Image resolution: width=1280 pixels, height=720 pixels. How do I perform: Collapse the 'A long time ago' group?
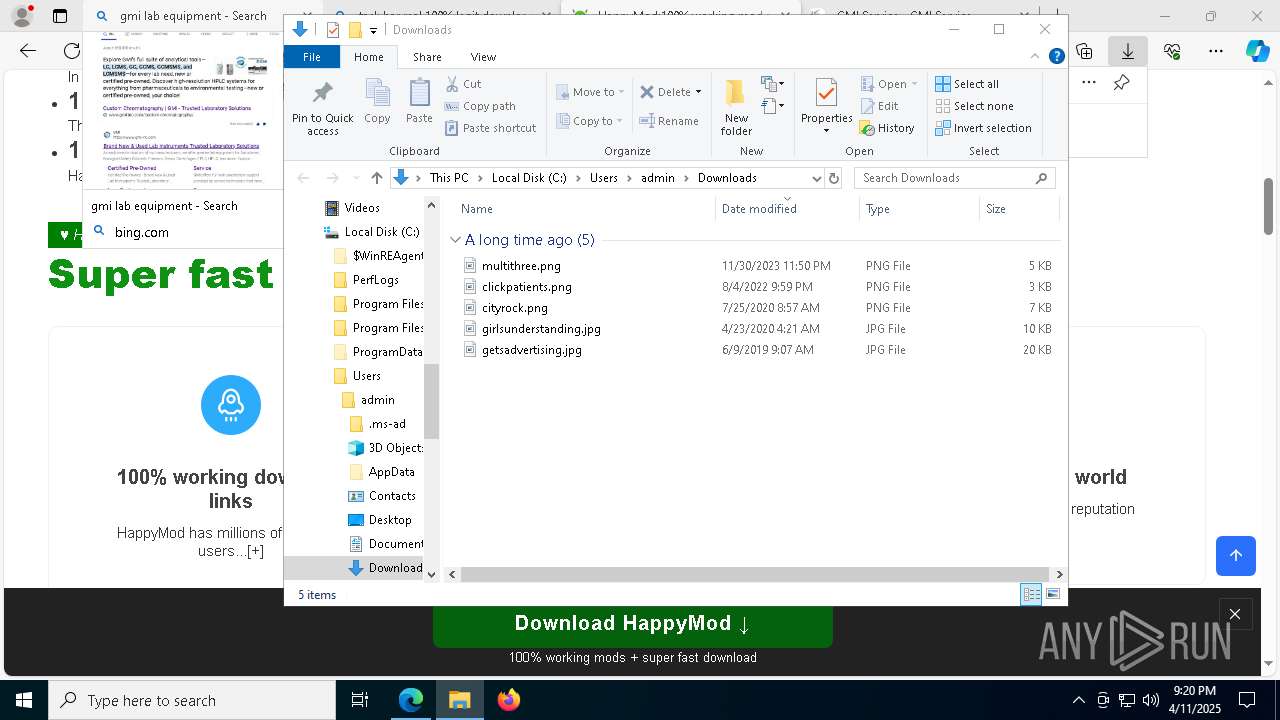click(455, 240)
